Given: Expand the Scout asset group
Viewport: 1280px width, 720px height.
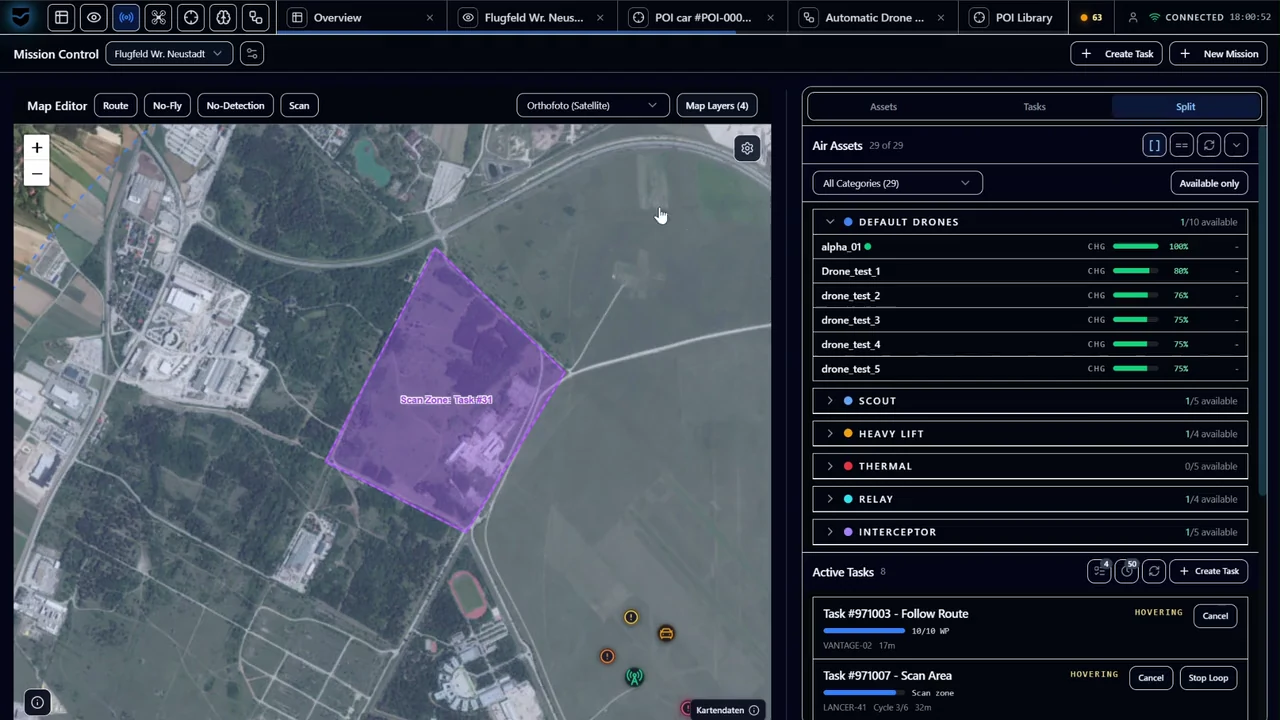Looking at the screenshot, I should (x=830, y=401).
